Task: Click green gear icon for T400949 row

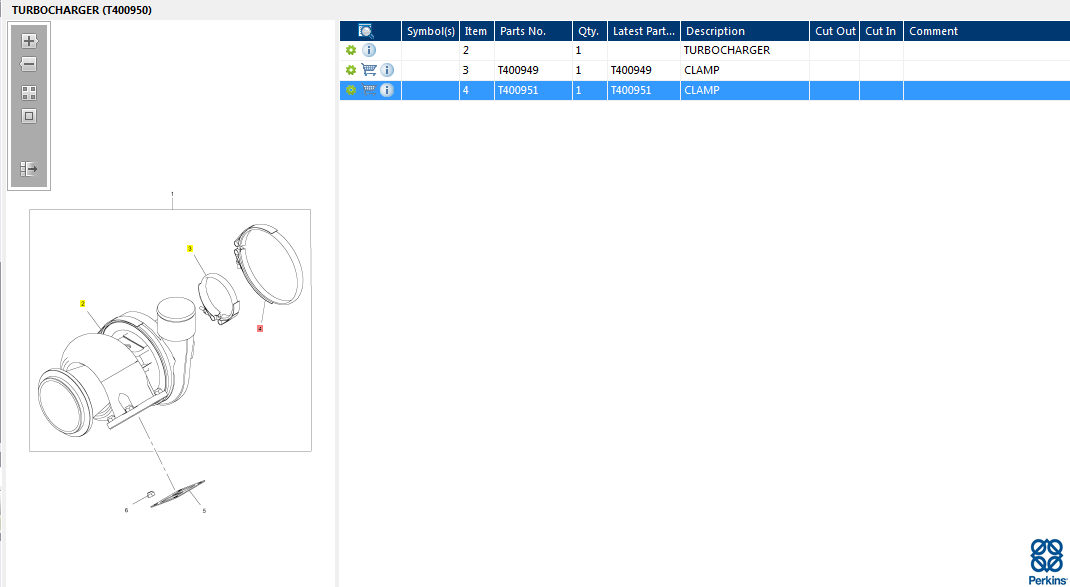Action: pyautogui.click(x=351, y=70)
